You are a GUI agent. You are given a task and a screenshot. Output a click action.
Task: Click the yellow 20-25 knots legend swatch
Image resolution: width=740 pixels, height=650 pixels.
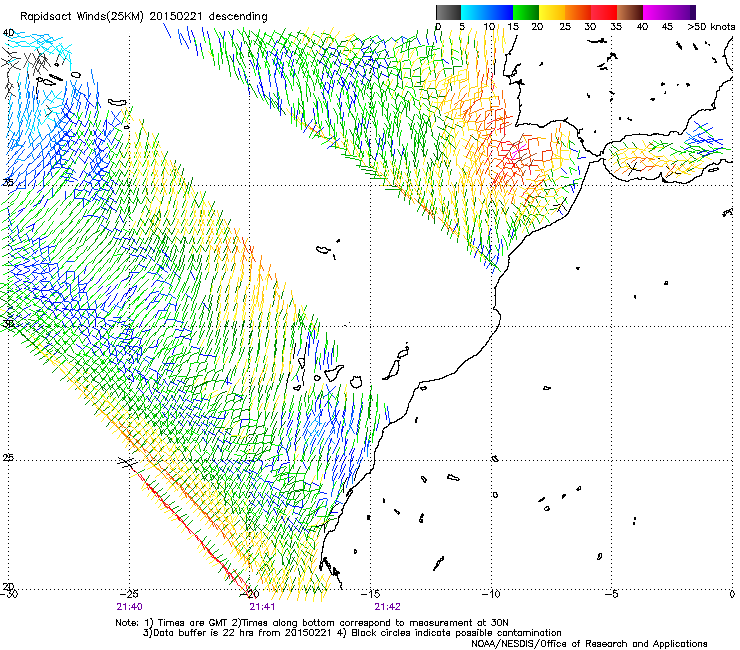coord(552,12)
